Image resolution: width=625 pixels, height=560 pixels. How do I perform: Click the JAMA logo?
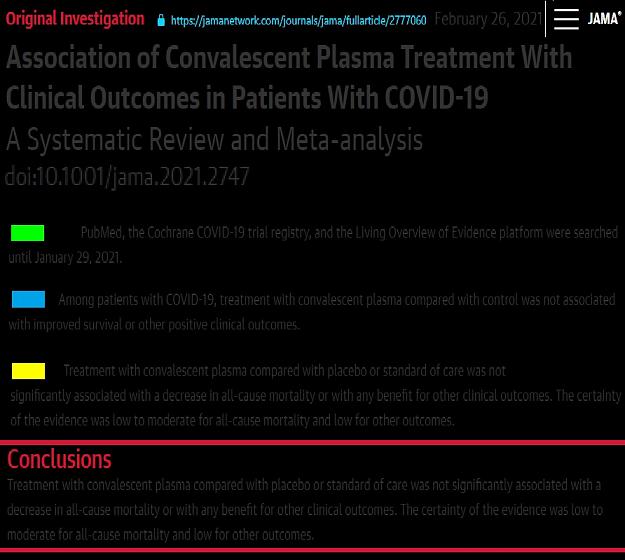604,18
